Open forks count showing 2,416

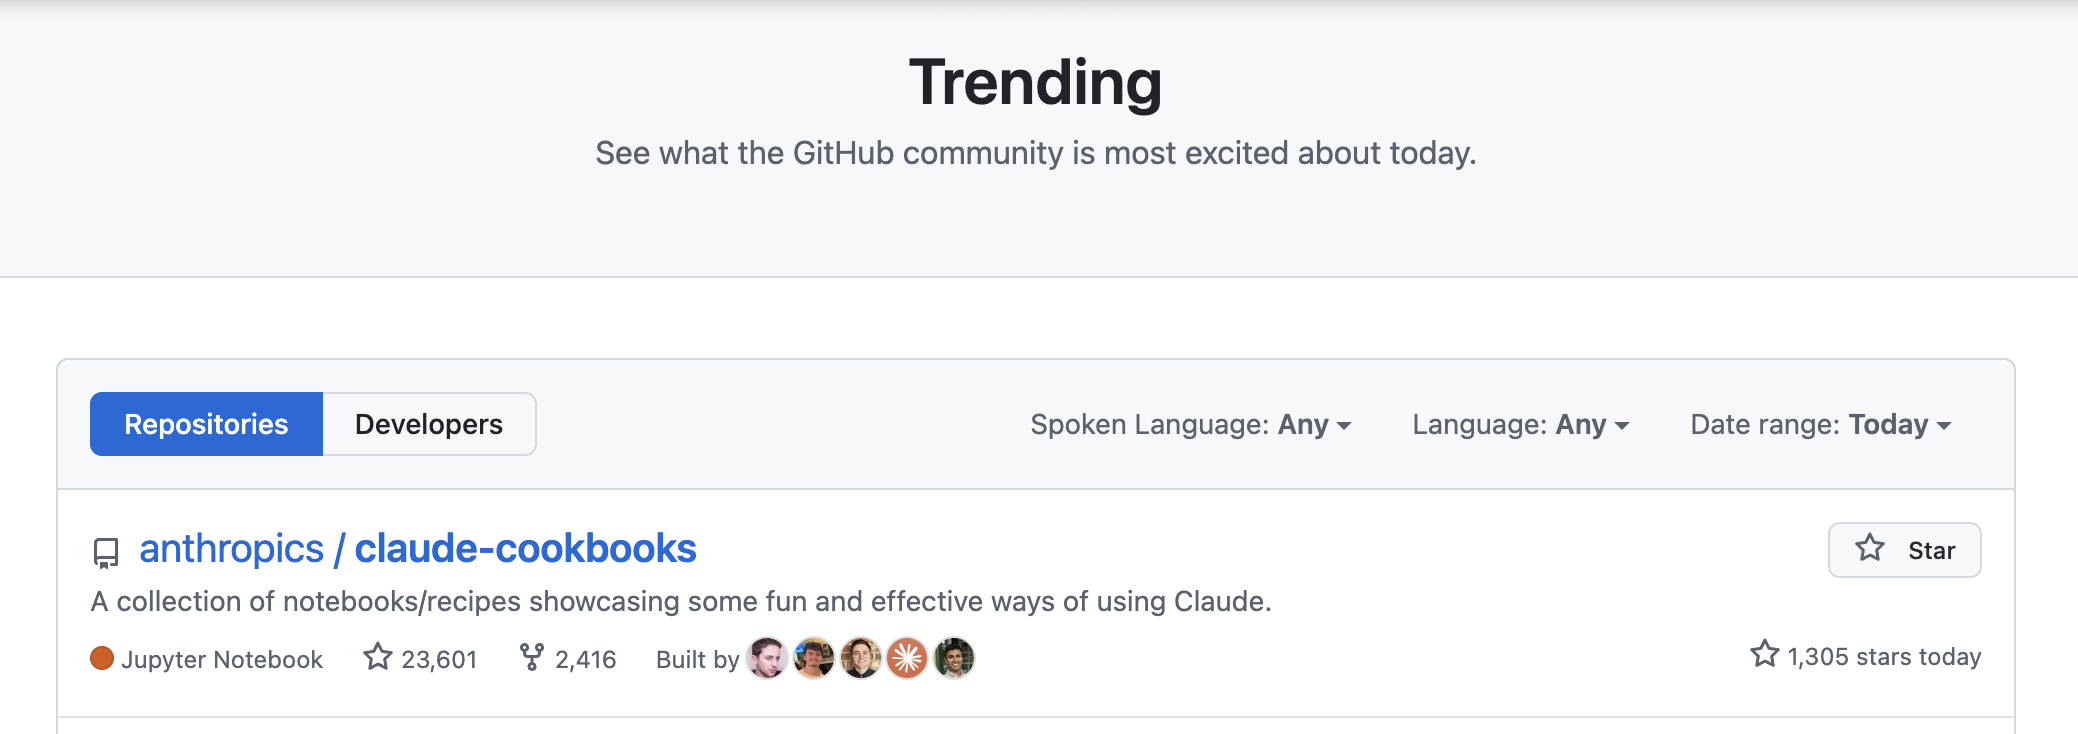coord(567,658)
